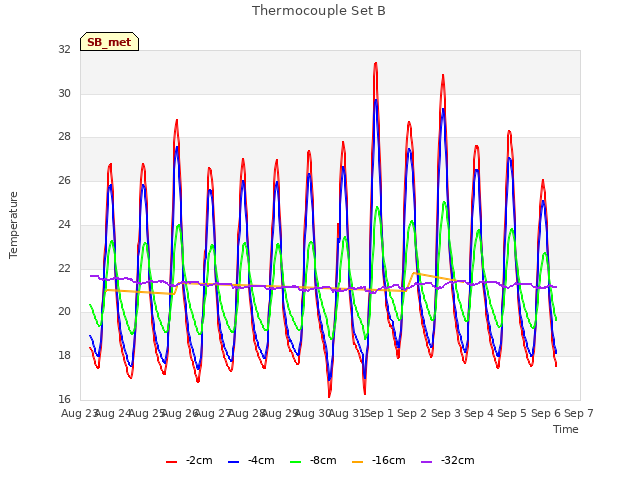Click the 16 y-axis tick label

tap(64, 399)
